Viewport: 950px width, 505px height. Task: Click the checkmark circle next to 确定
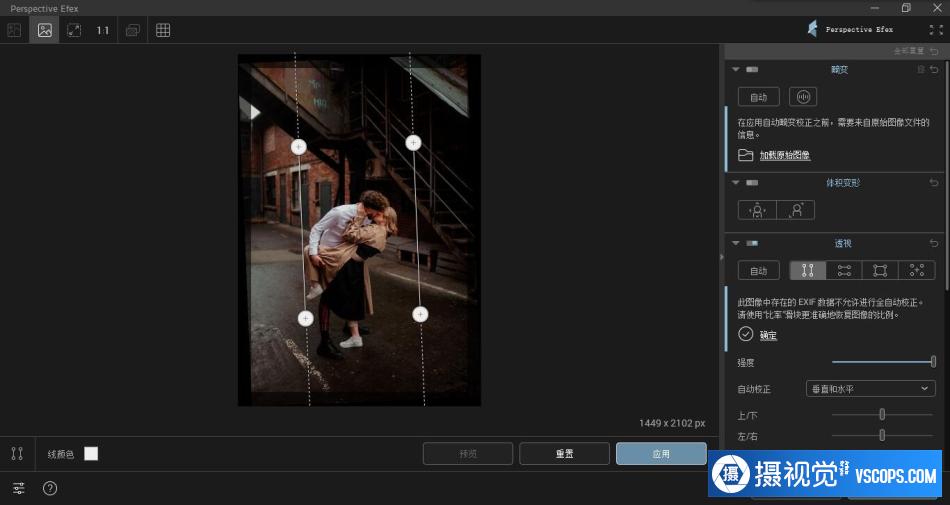745,334
